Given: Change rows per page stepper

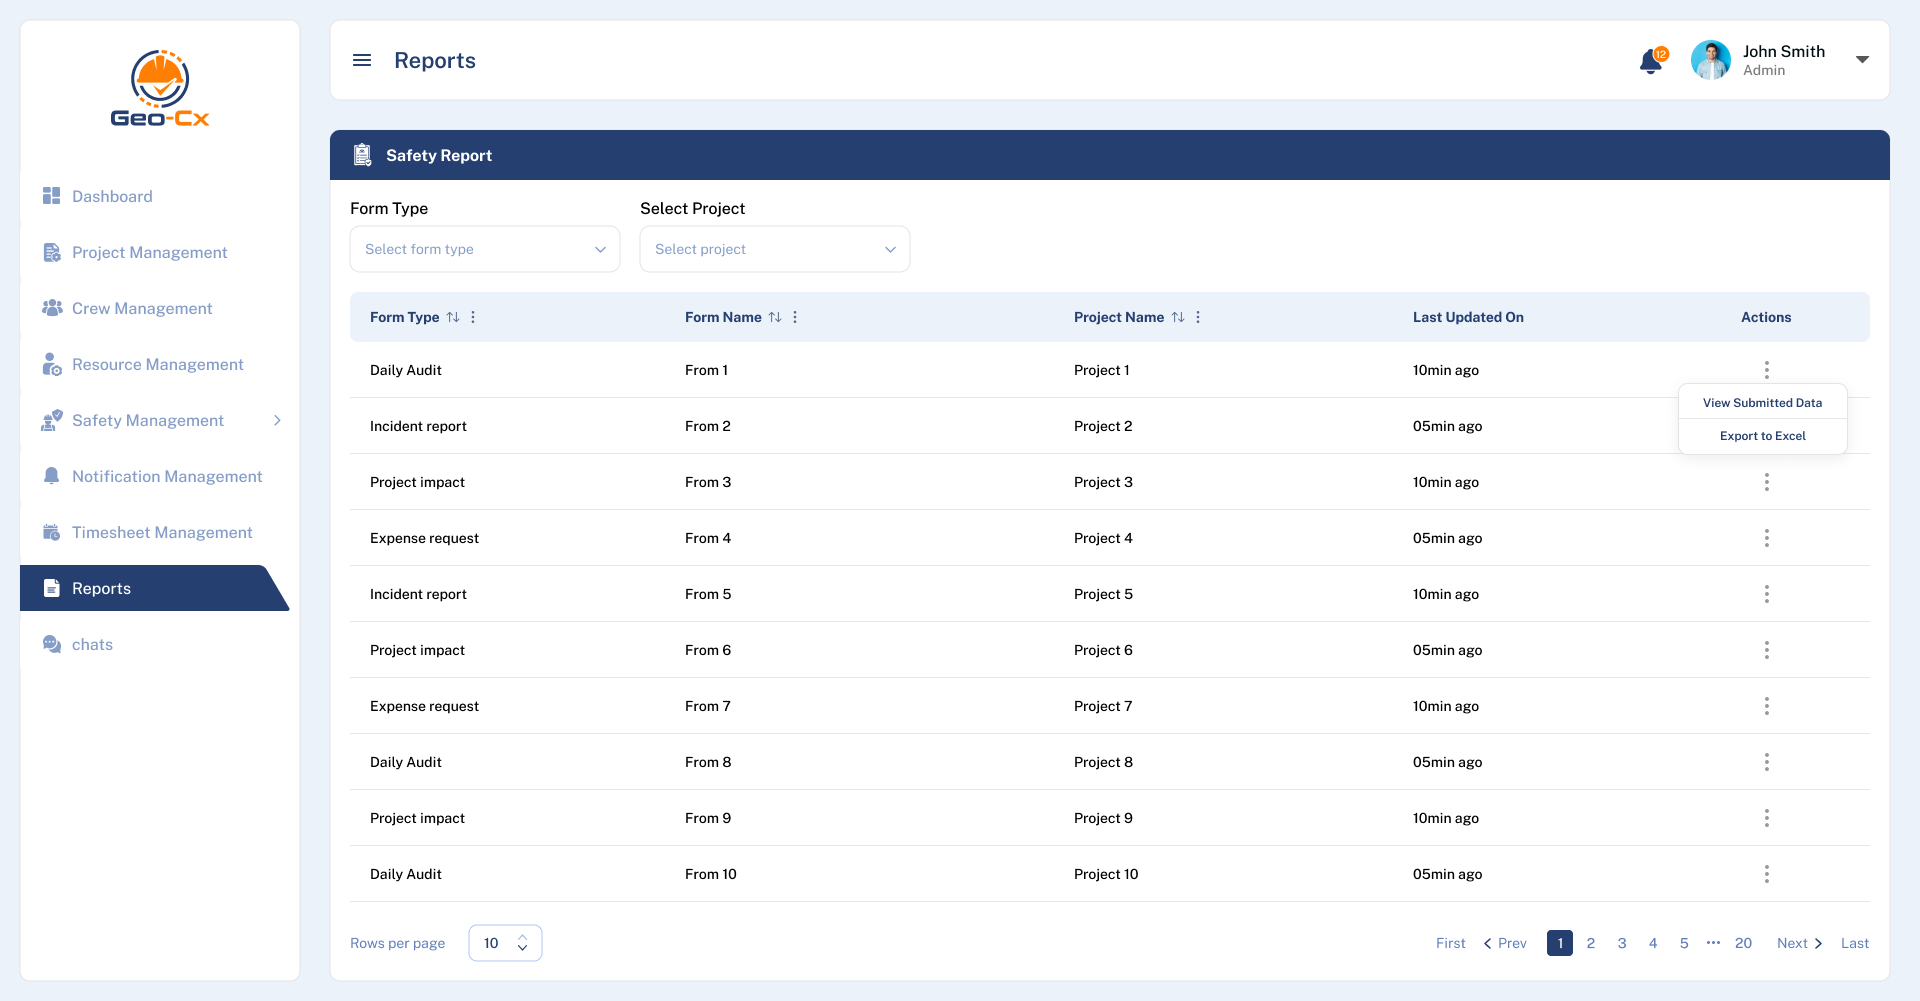Looking at the screenshot, I should click(x=522, y=943).
